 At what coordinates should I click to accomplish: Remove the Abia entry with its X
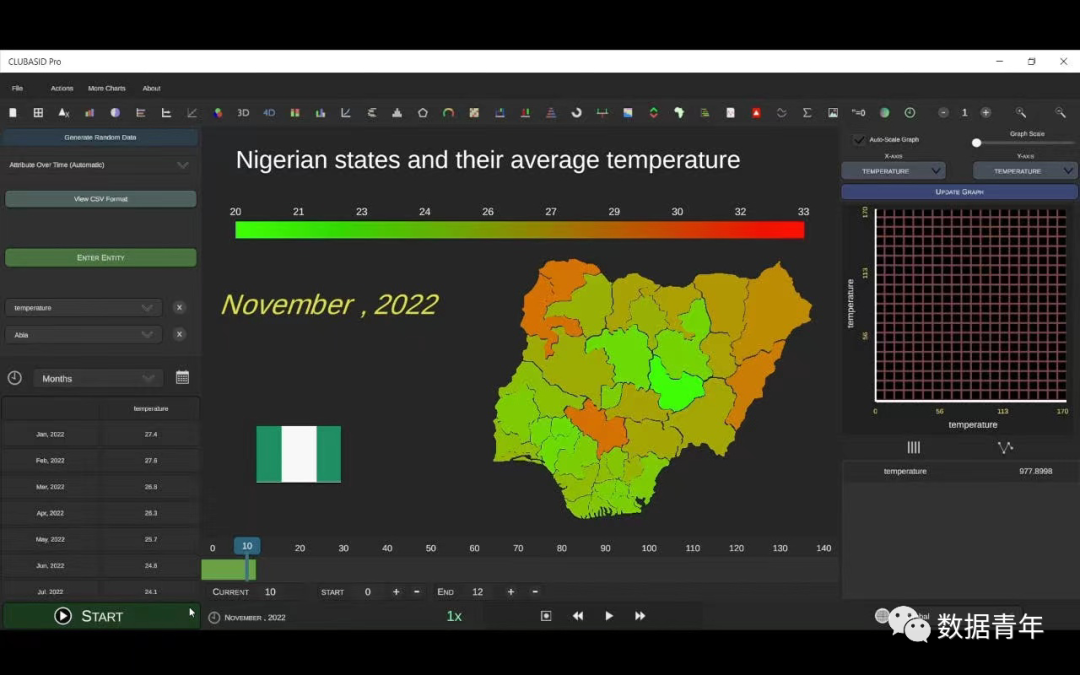pyautogui.click(x=179, y=335)
